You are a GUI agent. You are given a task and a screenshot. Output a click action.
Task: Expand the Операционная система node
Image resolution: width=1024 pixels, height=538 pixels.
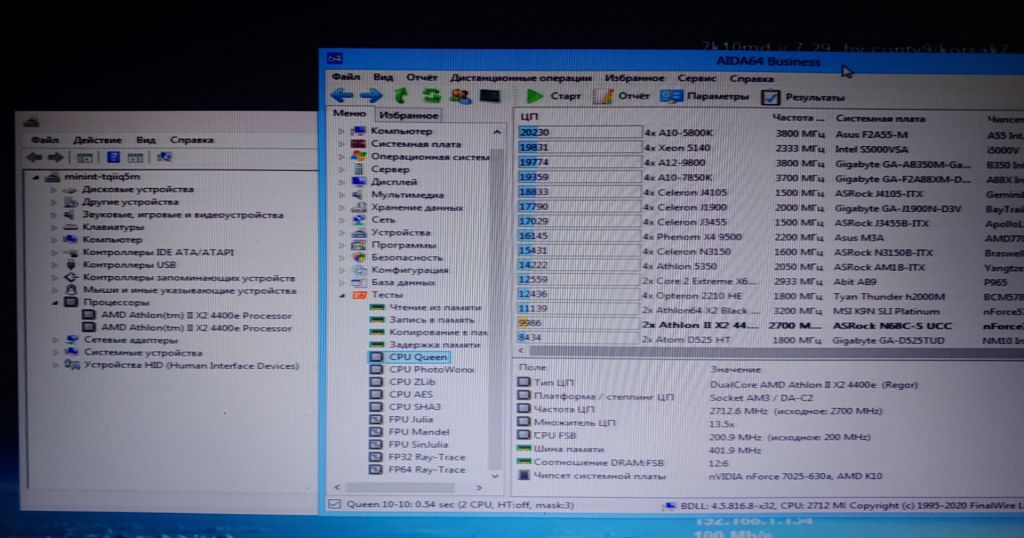[341, 157]
